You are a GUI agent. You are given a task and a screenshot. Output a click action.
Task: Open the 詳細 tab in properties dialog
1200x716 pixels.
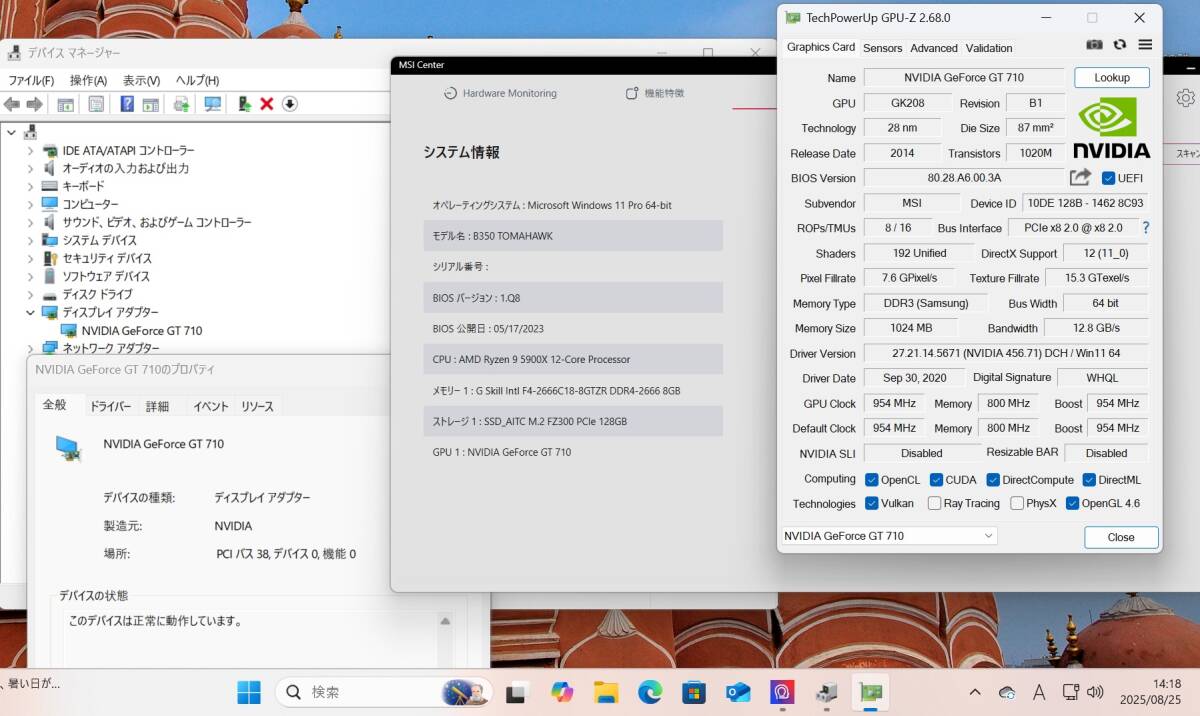tap(157, 406)
